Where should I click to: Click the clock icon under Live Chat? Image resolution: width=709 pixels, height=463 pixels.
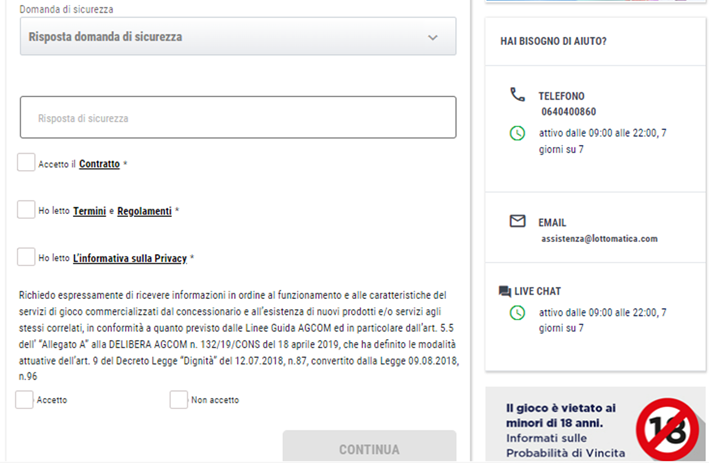(517, 312)
